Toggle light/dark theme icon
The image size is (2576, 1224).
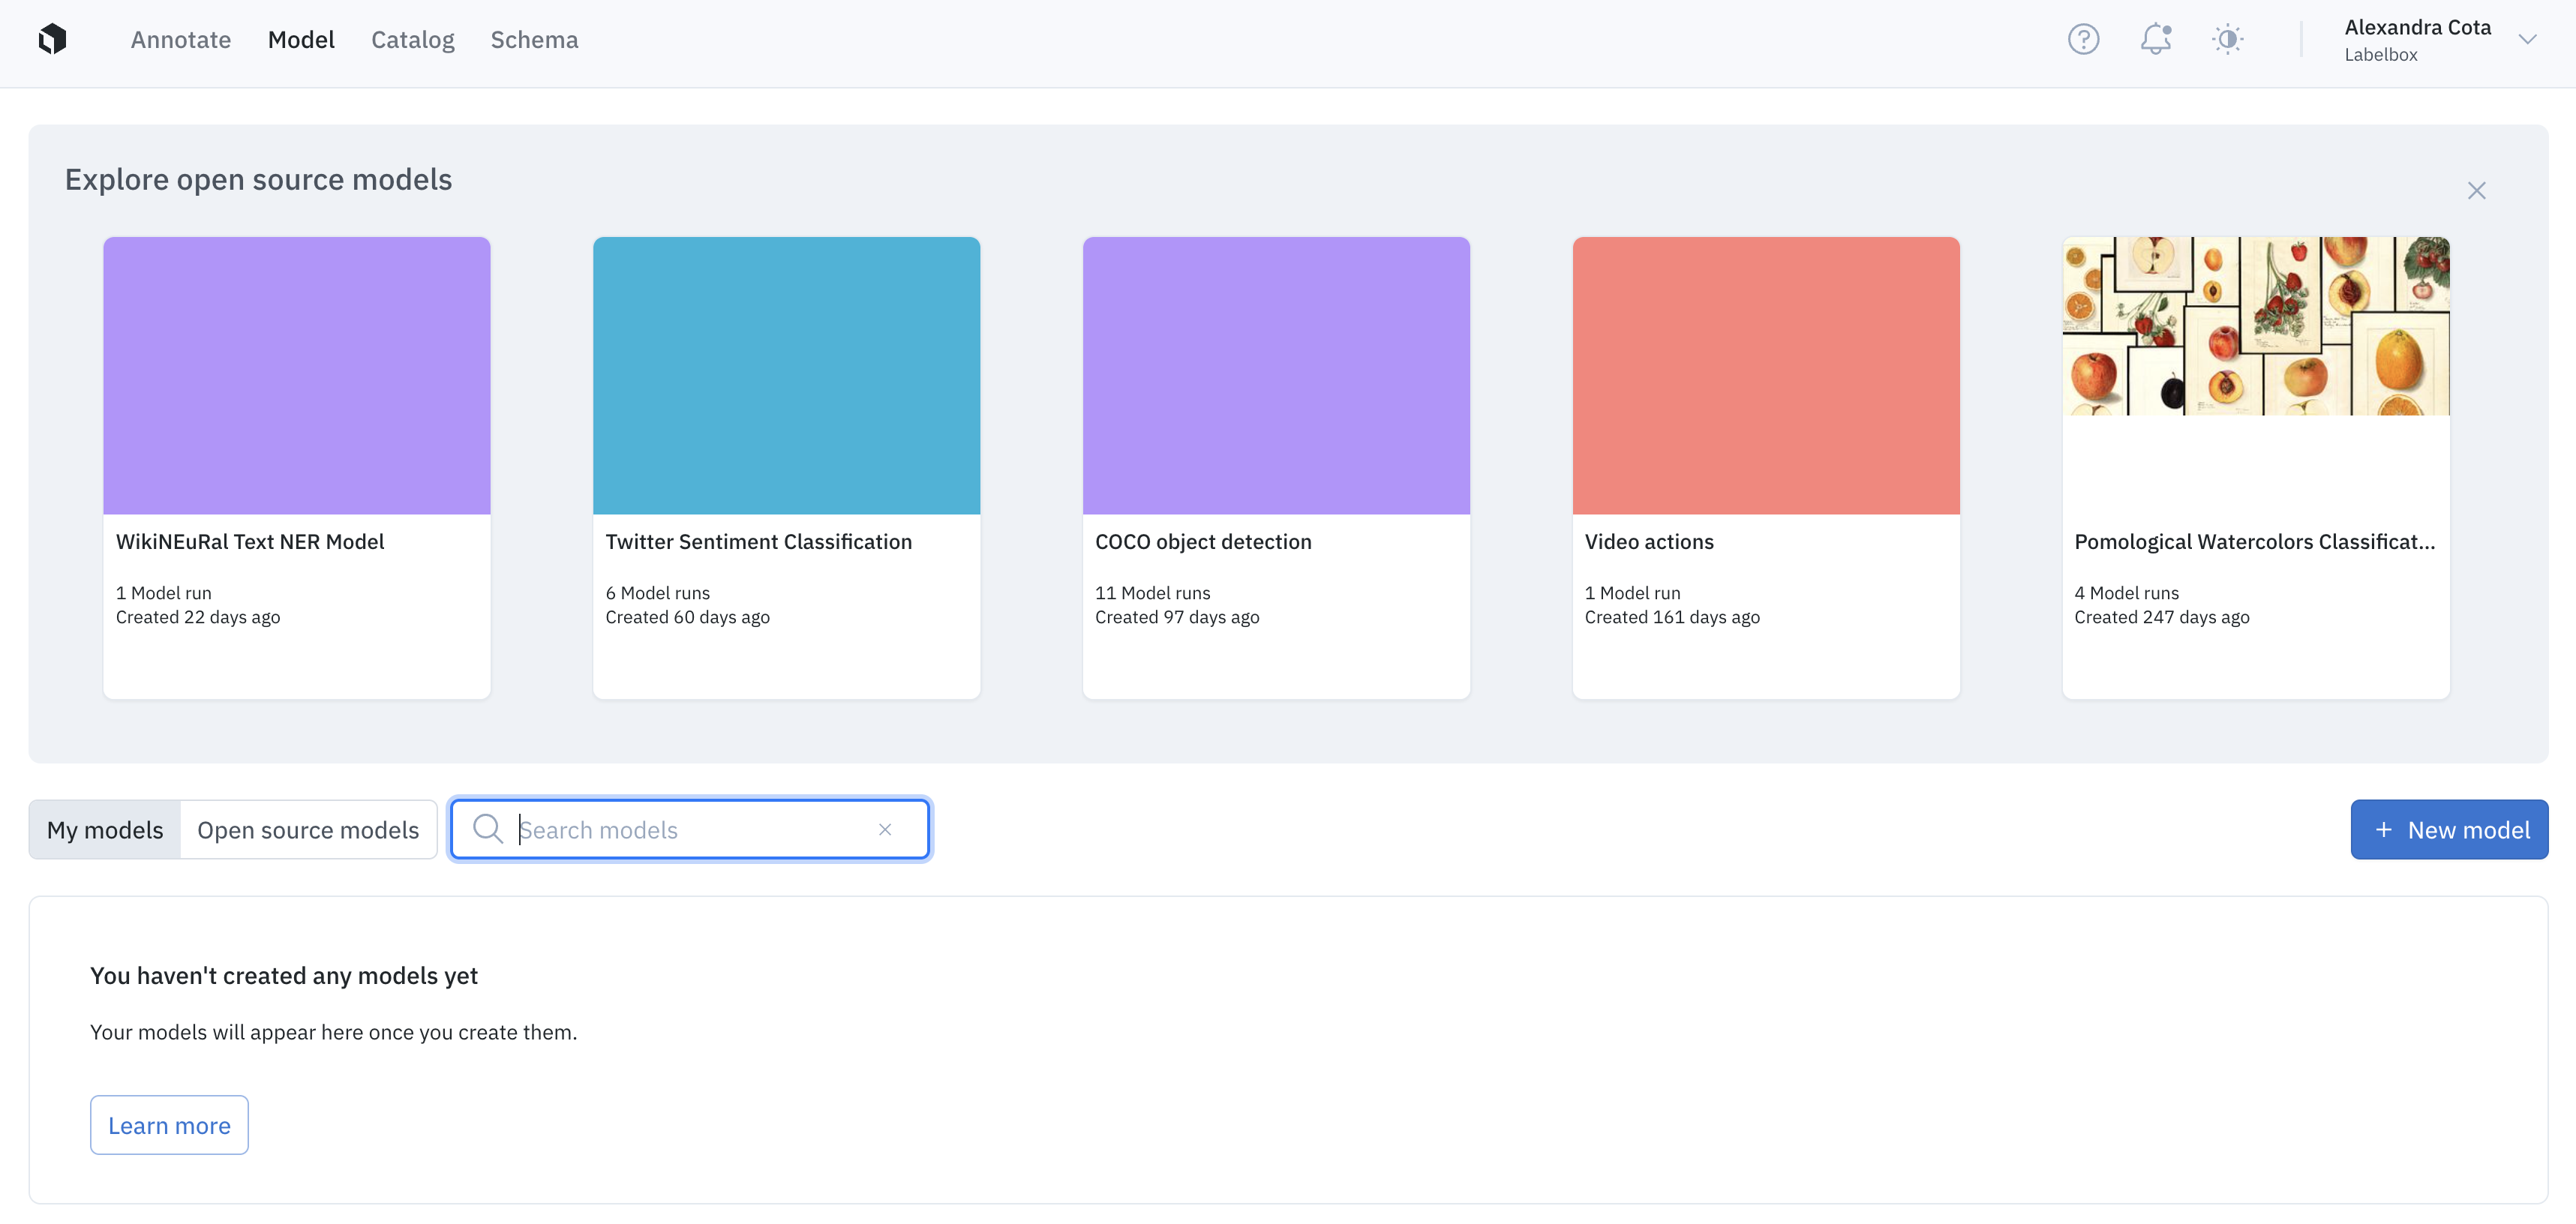tap(2227, 40)
